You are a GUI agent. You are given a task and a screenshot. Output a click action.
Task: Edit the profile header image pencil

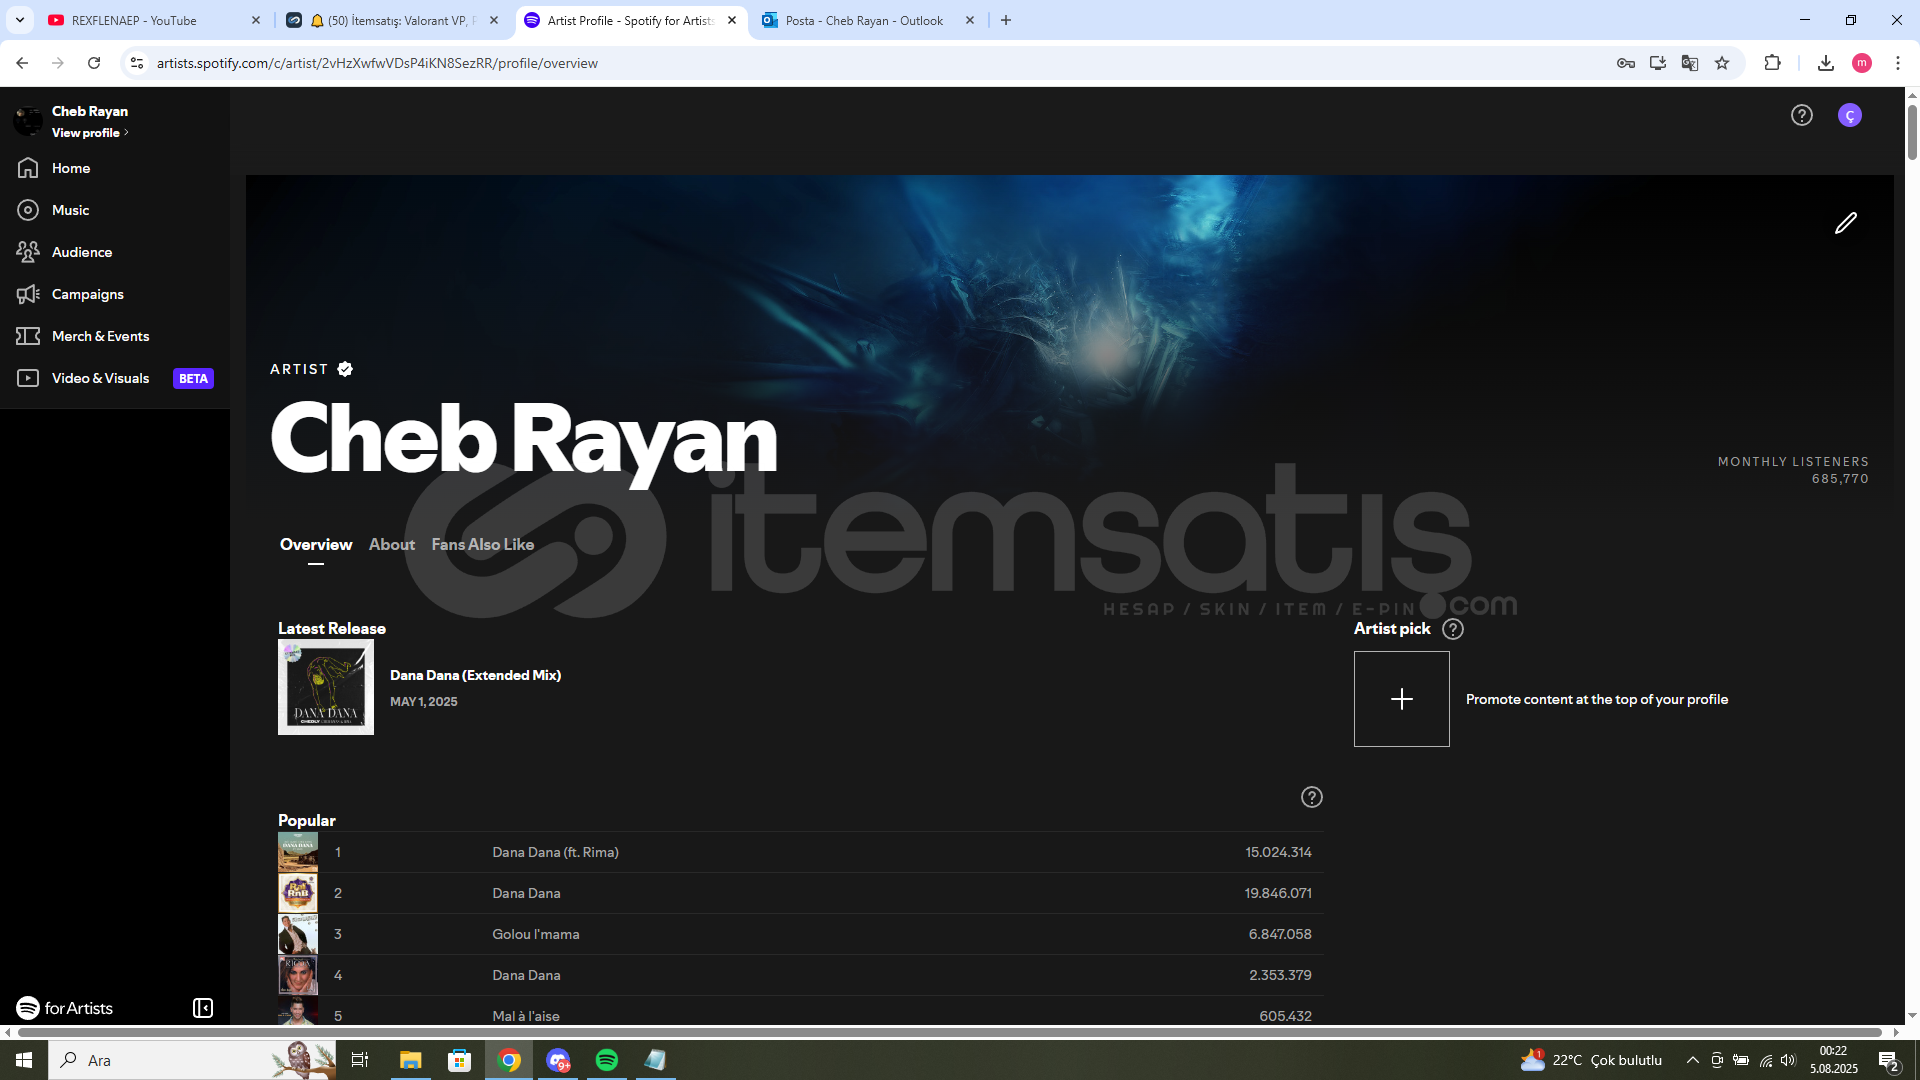(1846, 223)
